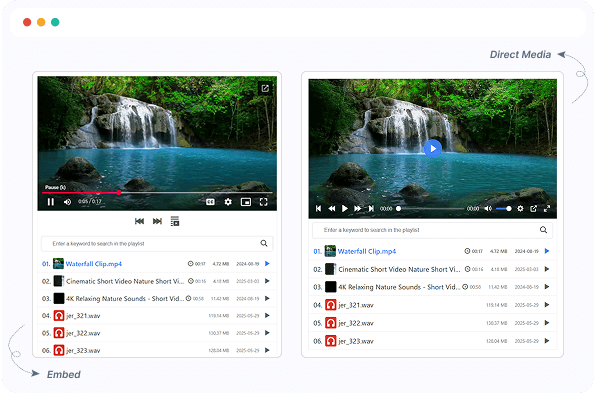Play jer_321.wav arrow in Direct Media playlist
Screen dimensions: 597x393
click(547, 305)
